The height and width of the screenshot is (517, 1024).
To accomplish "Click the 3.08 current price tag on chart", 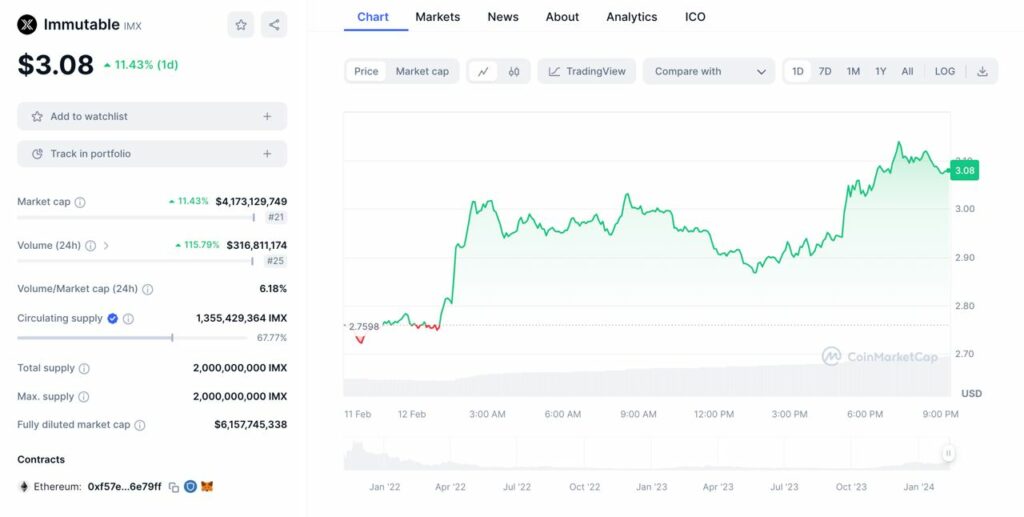I will [965, 170].
